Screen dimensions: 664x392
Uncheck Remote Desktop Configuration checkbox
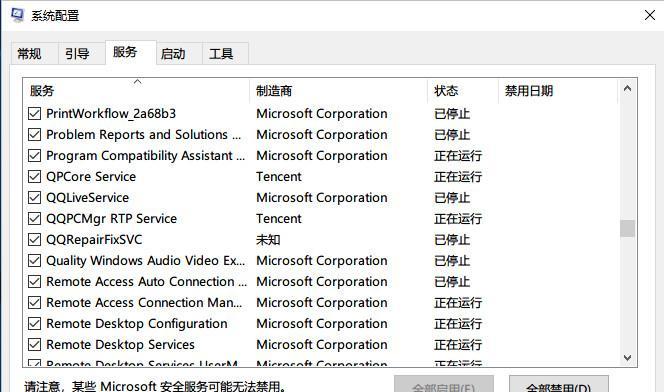[34, 323]
